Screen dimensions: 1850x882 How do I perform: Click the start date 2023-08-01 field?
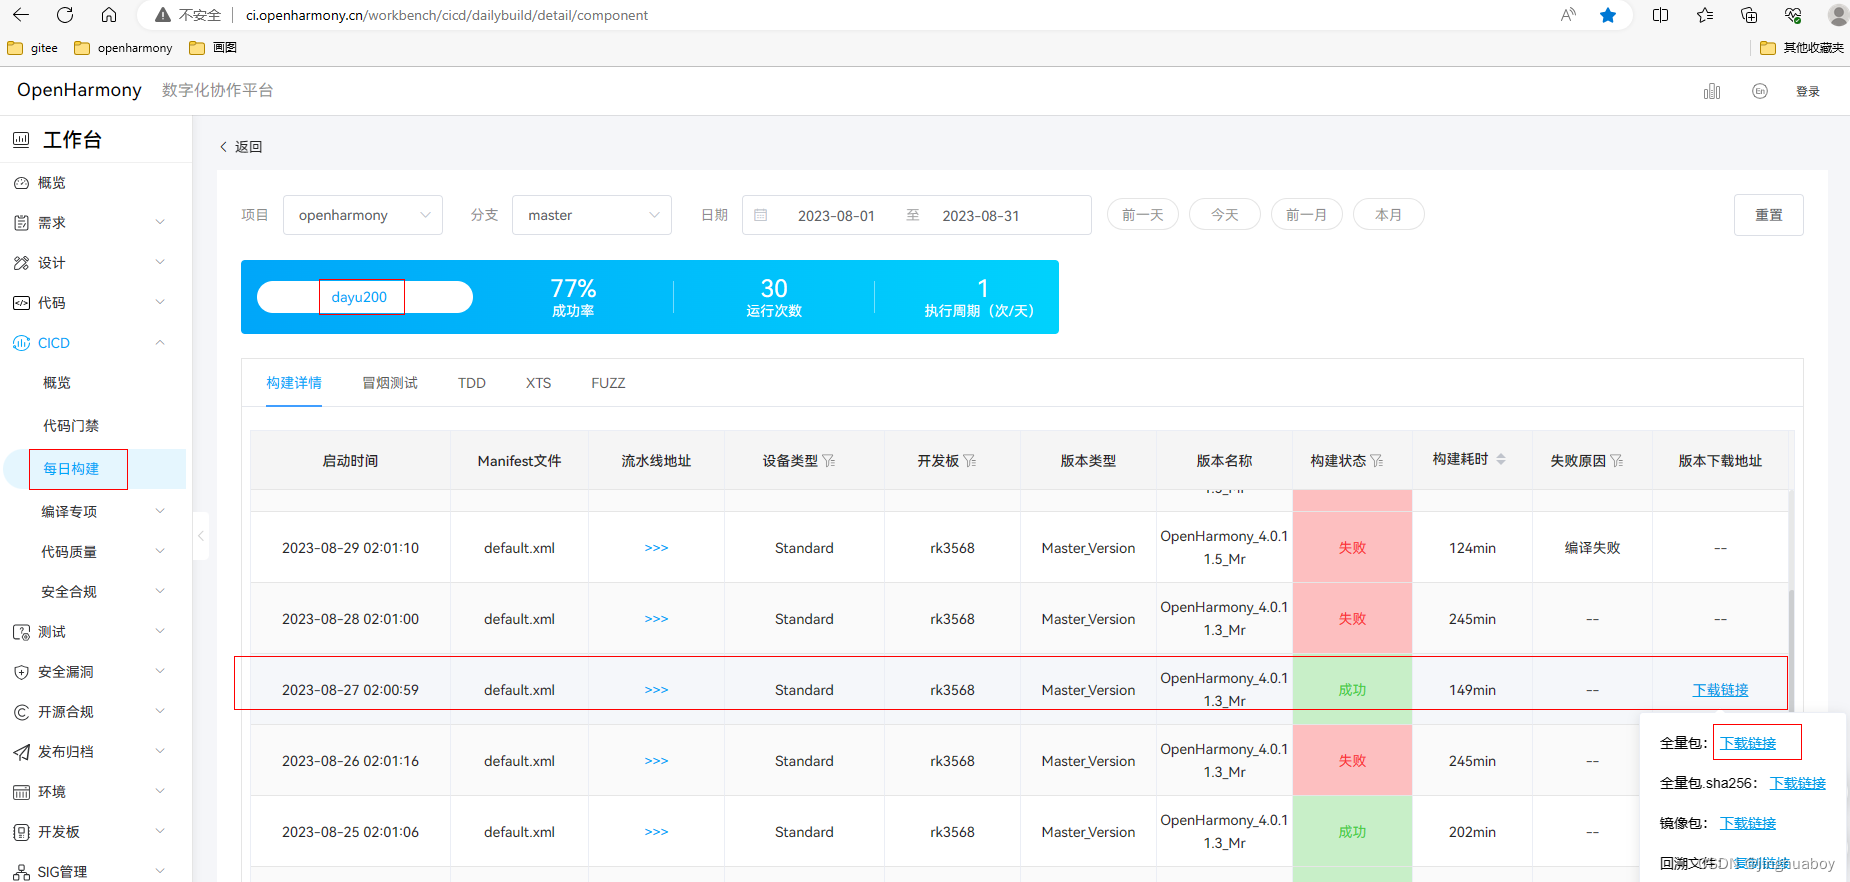(x=836, y=216)
